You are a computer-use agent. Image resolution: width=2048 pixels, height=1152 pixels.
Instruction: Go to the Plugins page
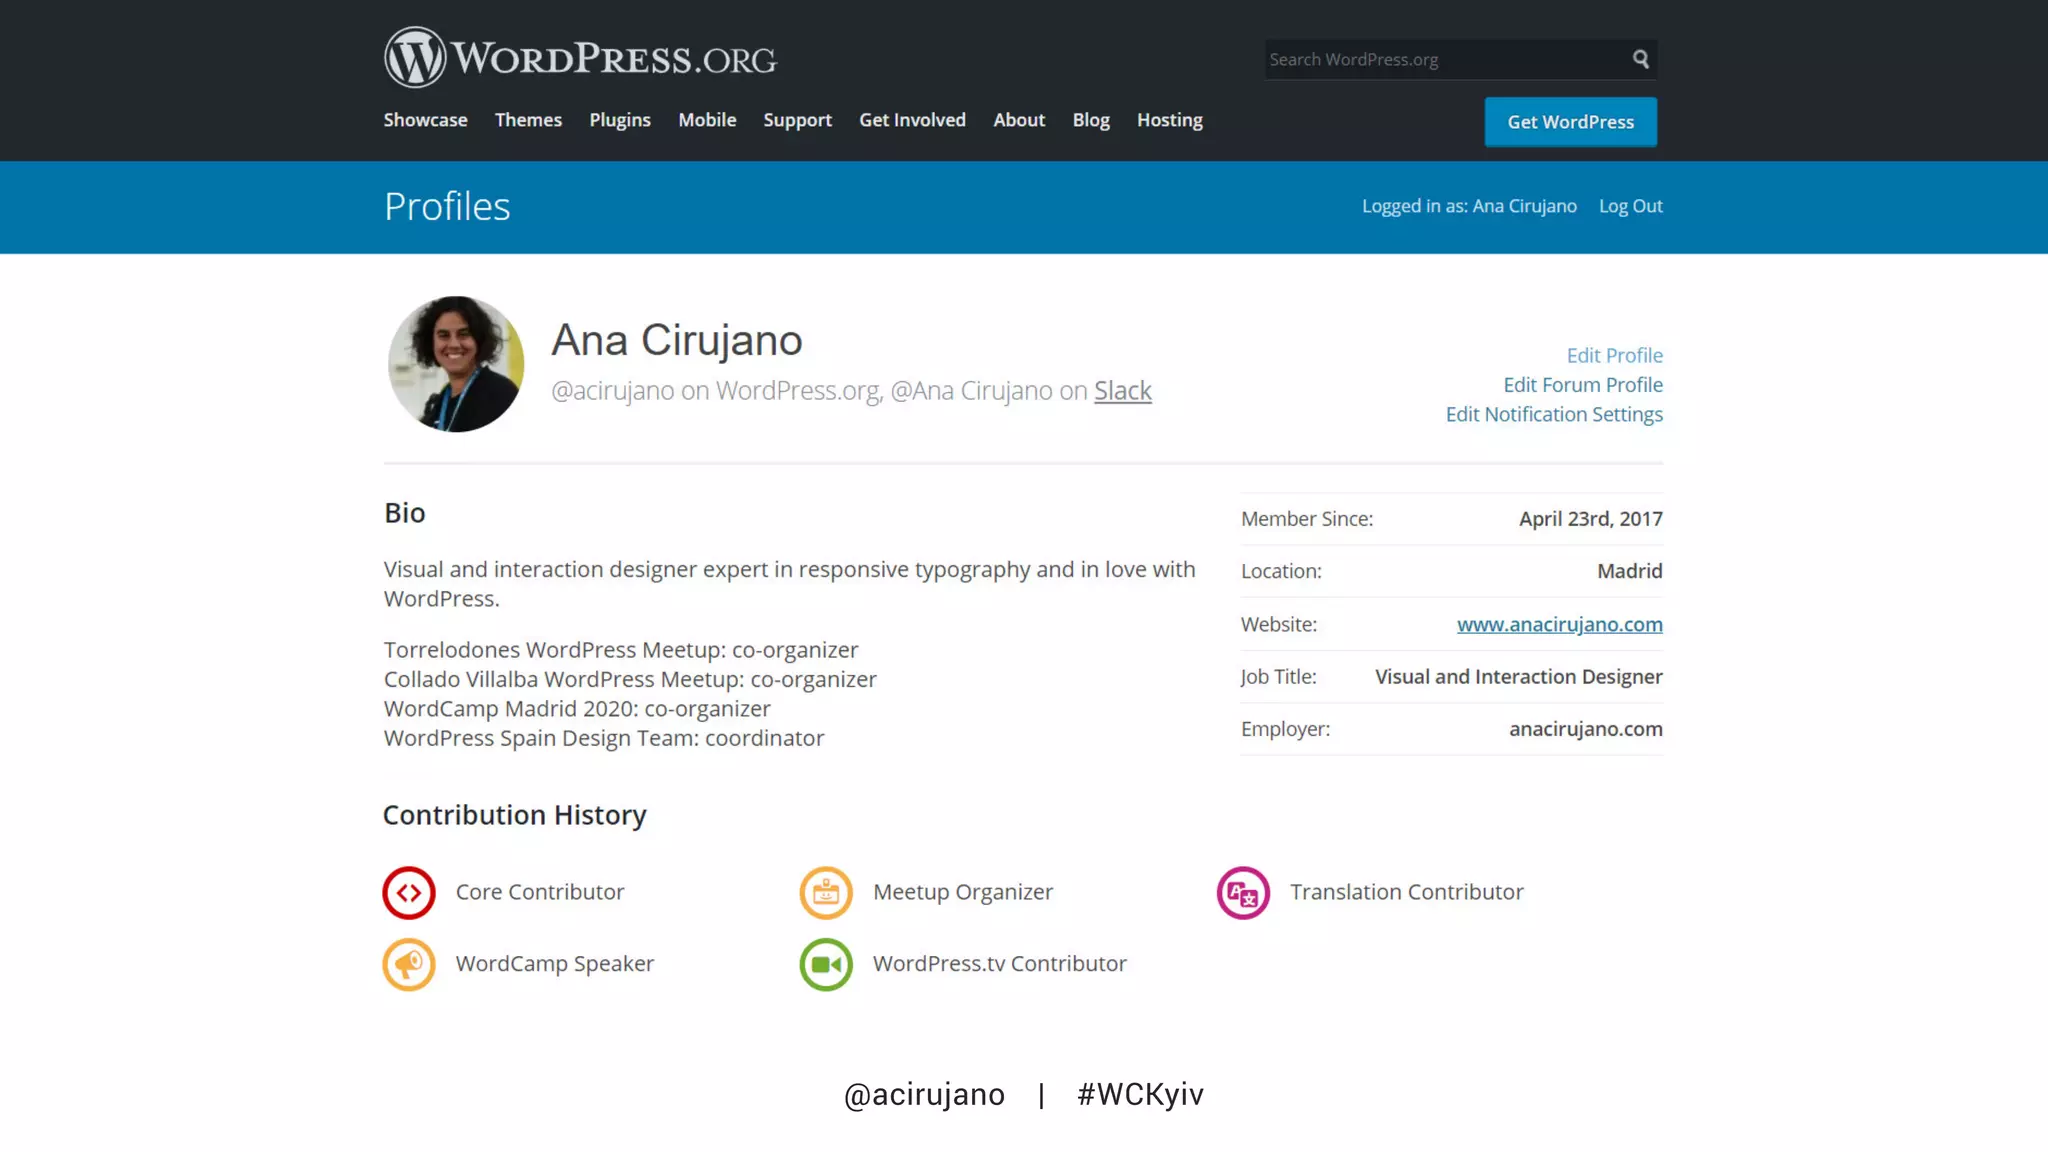(620, 120)
